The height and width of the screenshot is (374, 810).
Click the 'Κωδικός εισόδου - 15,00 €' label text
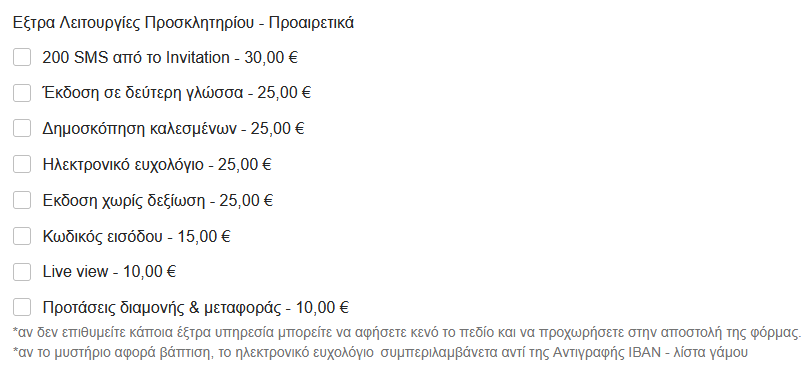pos(136,236)
